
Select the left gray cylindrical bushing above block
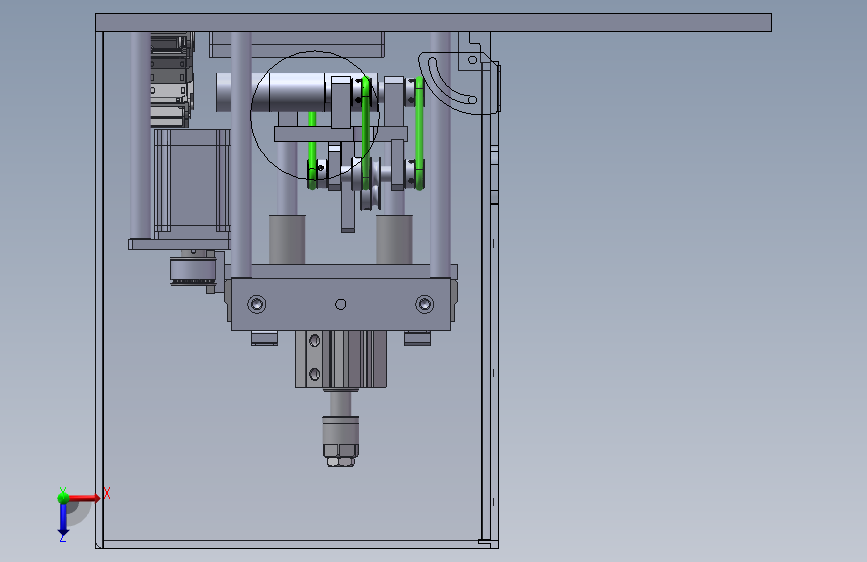287,240
